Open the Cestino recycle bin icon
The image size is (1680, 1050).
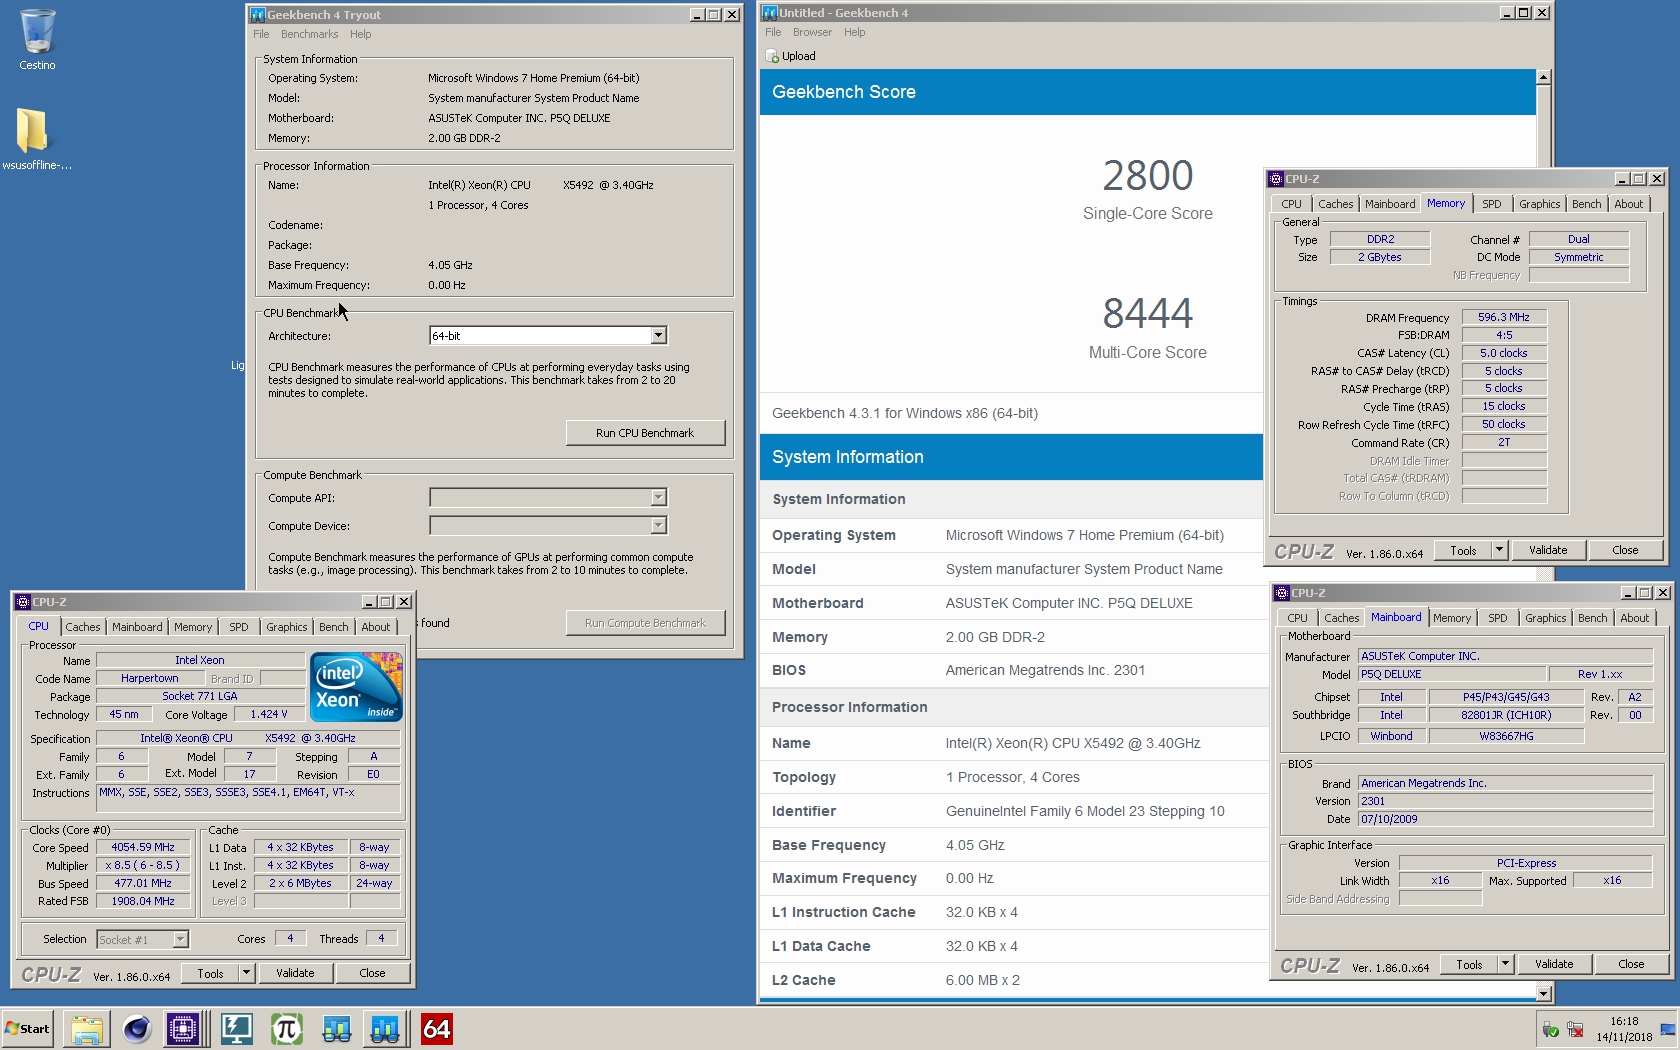coord(37,40)
